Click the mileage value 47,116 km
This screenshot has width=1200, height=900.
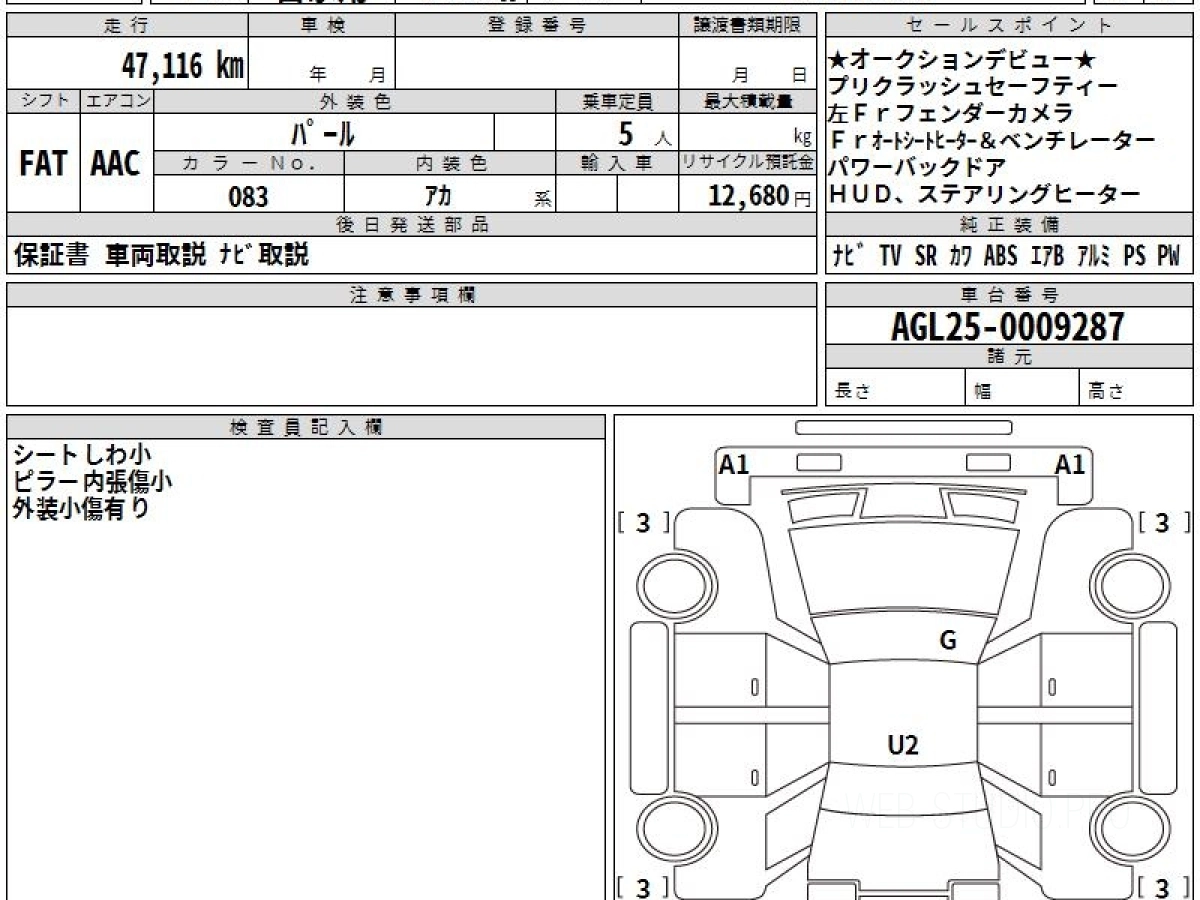tap(182, 66)
